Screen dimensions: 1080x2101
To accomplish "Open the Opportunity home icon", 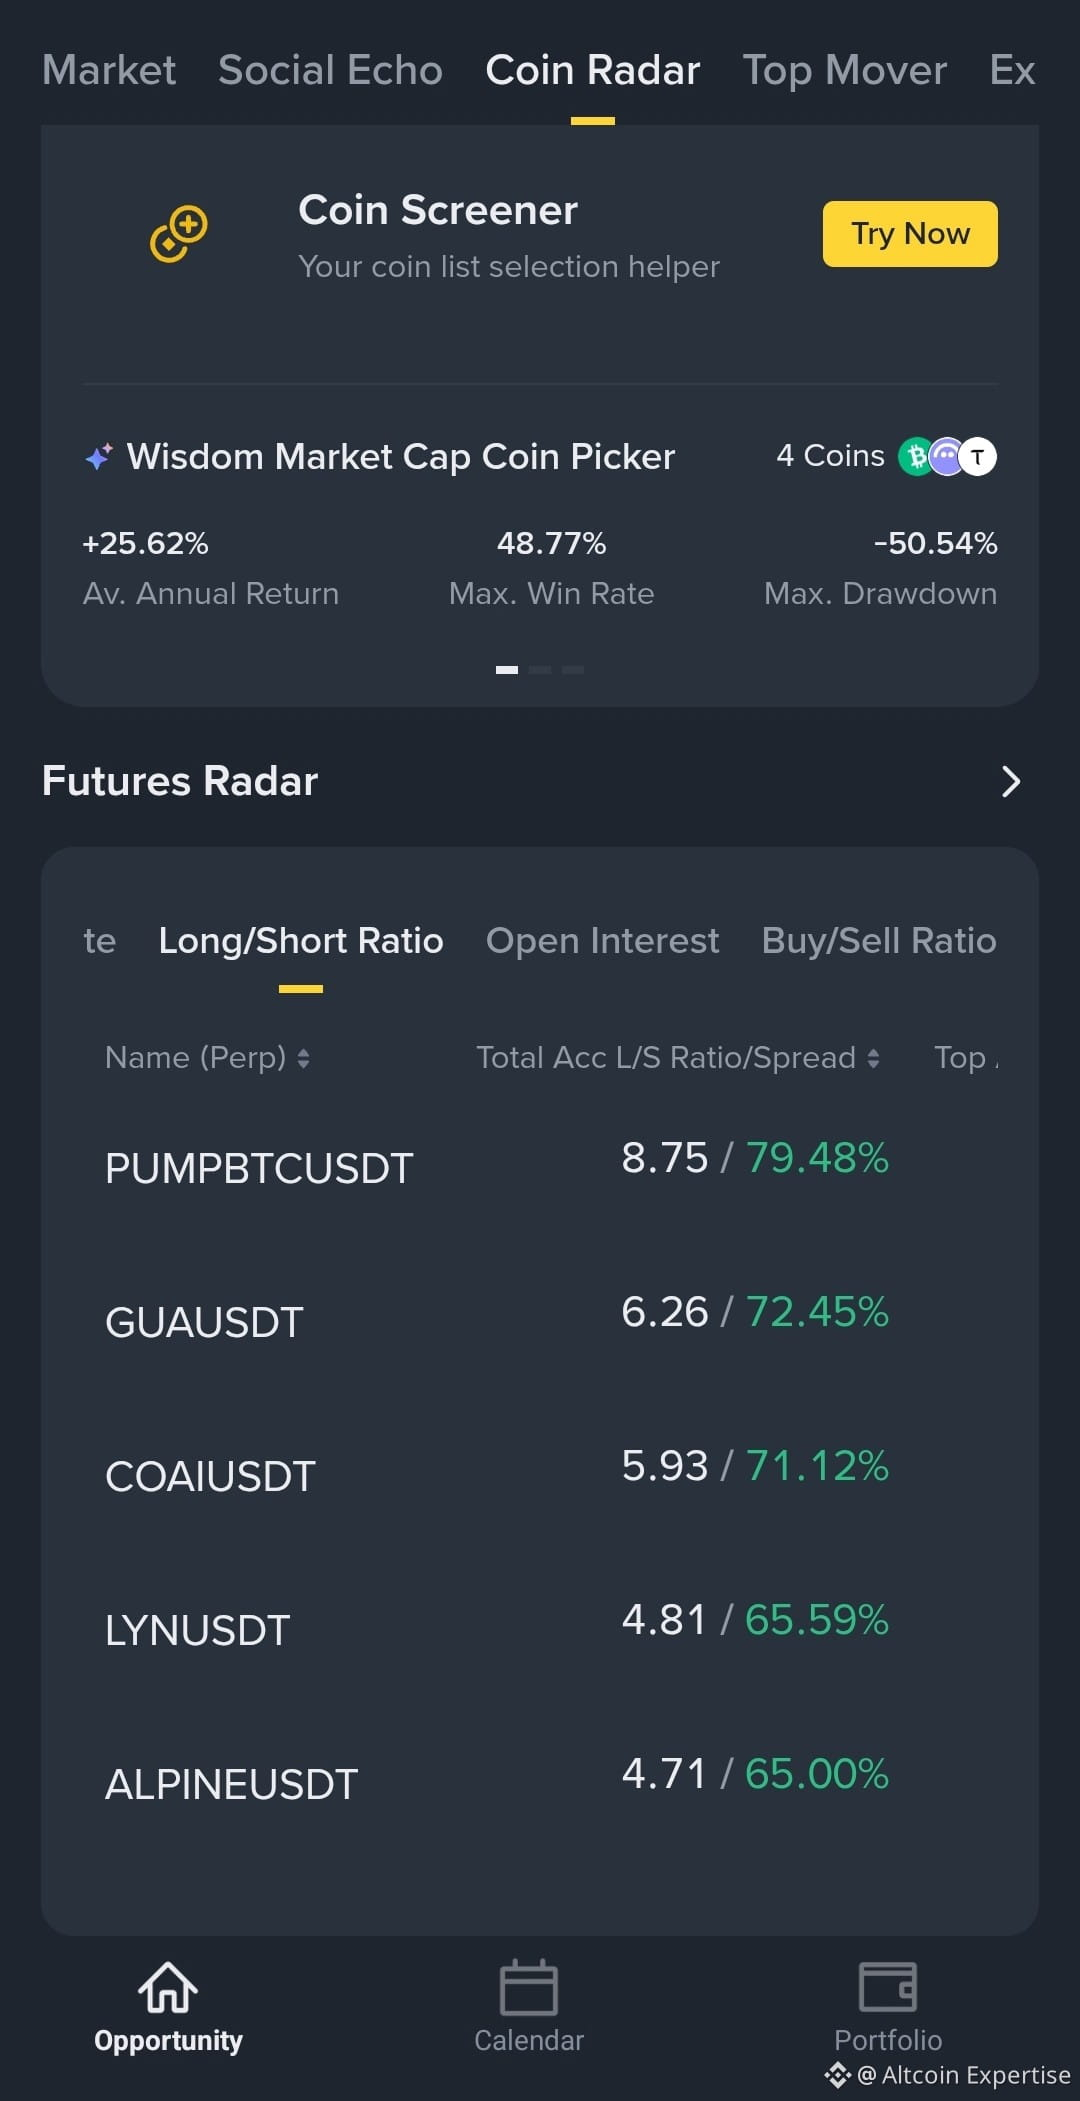I will [x=168, y=1987].
